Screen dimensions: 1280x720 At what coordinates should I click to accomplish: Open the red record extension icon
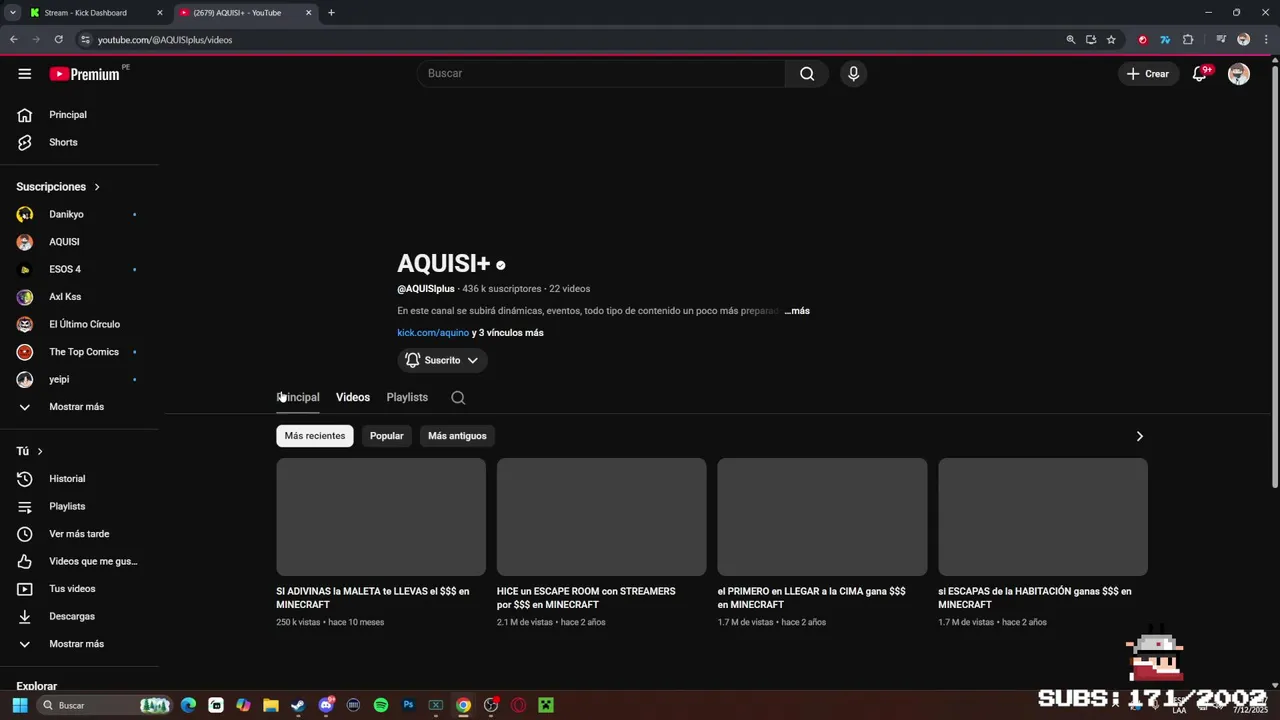click(1143, 40)
